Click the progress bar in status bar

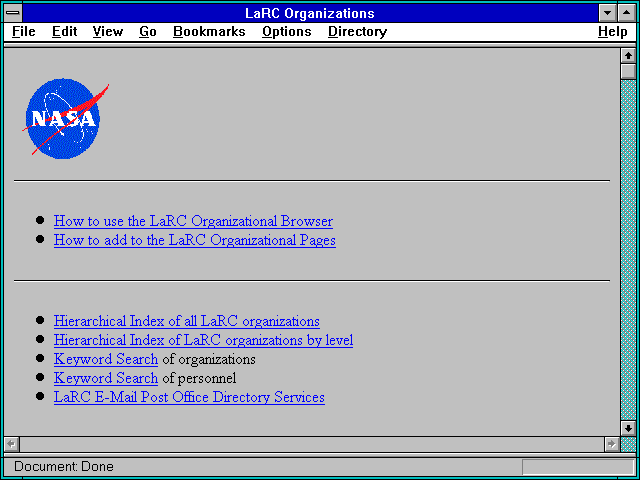tap(578, 467)
